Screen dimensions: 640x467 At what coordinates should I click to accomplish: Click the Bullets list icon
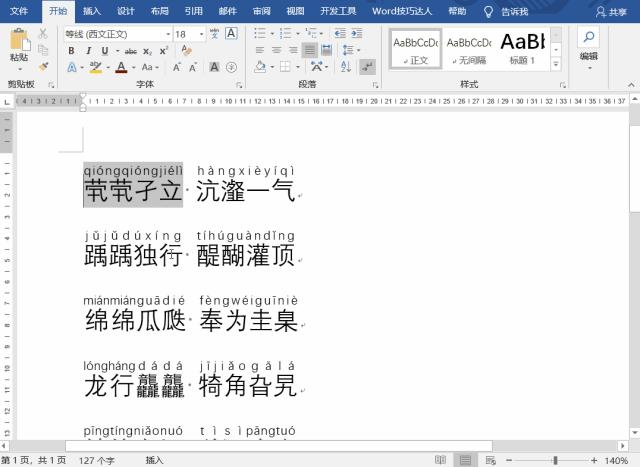[260, 33]
